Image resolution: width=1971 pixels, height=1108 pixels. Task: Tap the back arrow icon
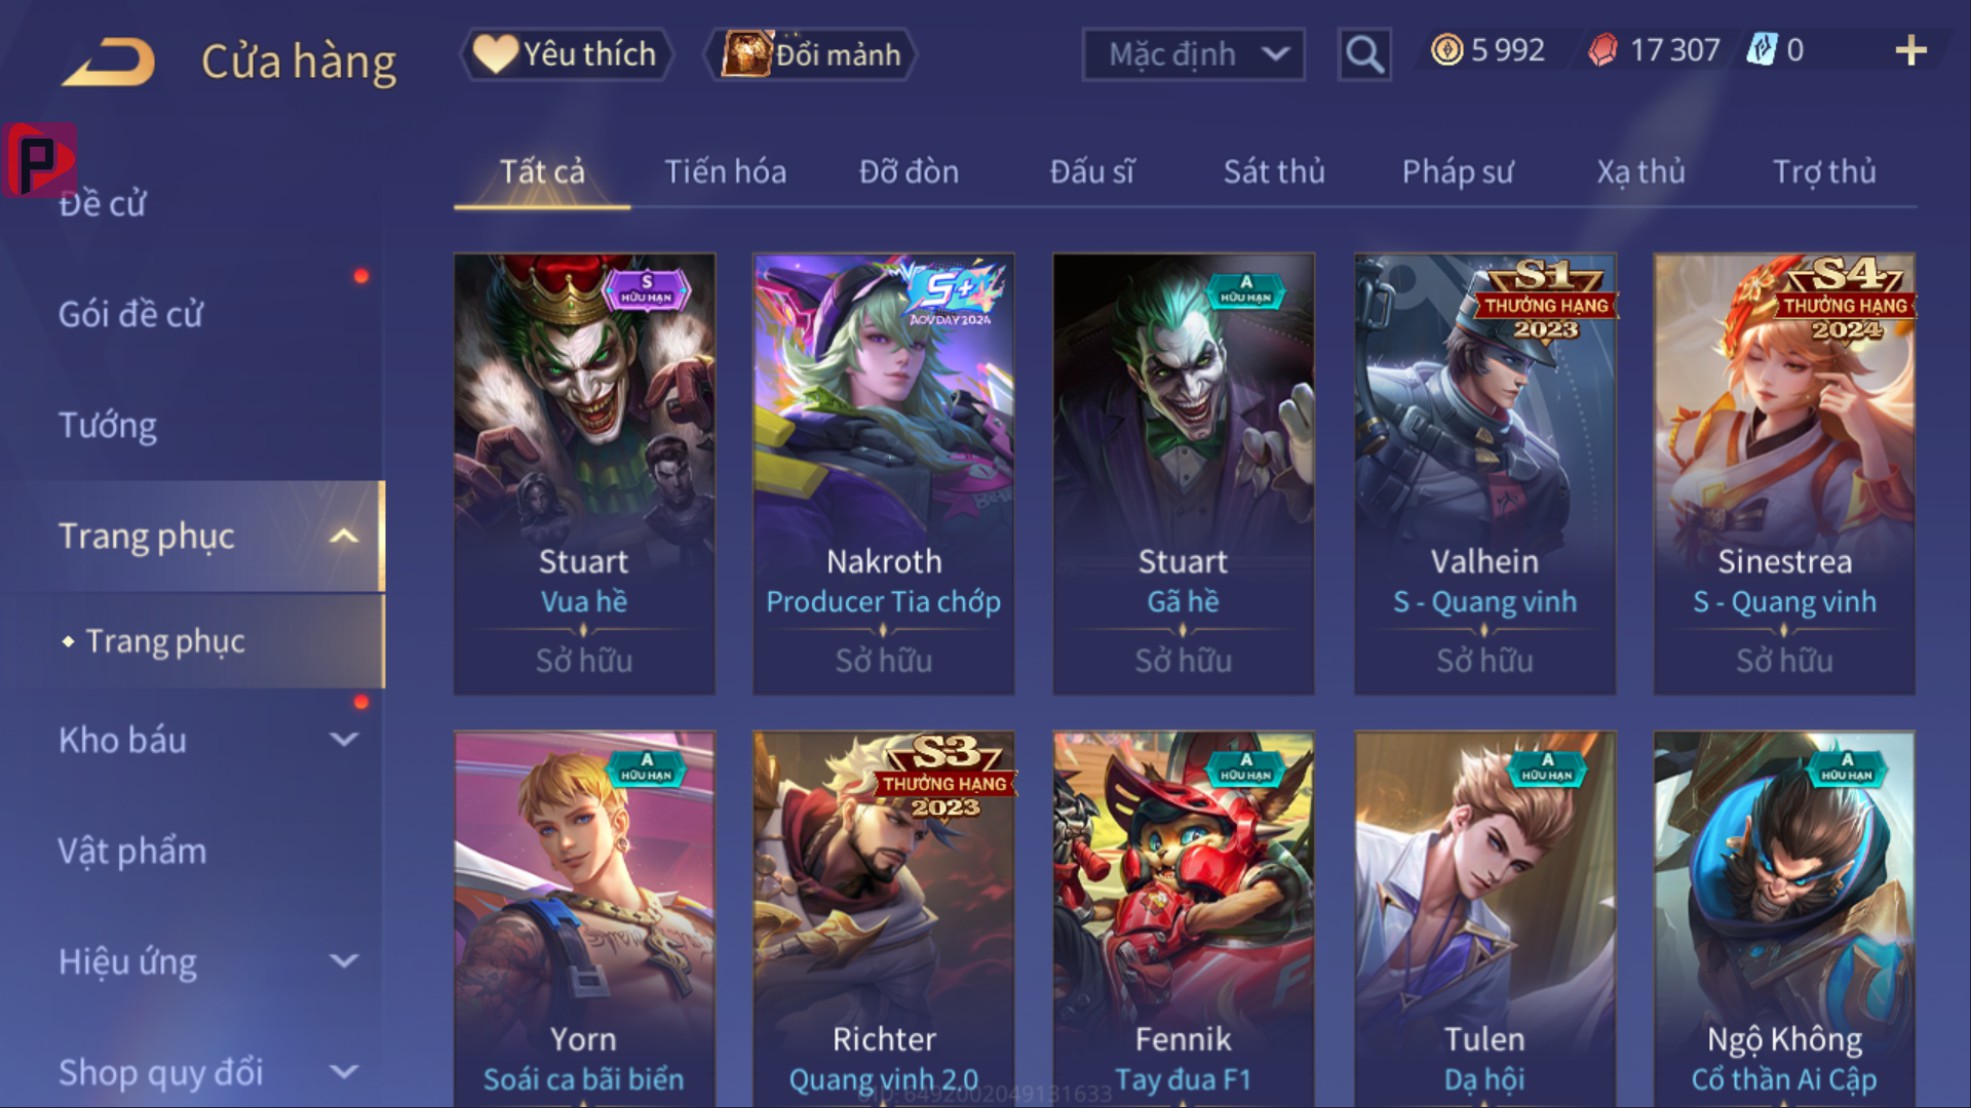(x=109, y=61)
